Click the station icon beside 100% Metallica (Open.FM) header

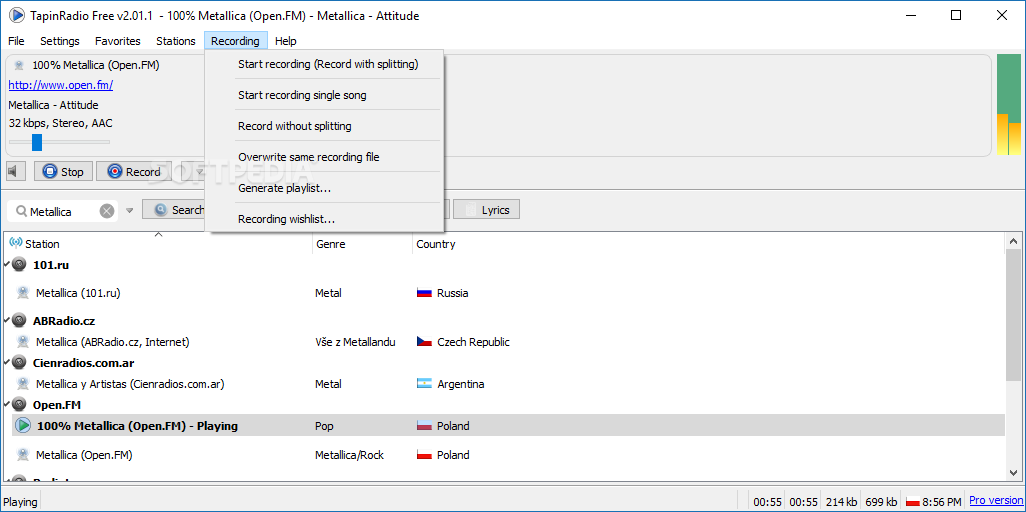pyautogui.click(x=19, y=65)
